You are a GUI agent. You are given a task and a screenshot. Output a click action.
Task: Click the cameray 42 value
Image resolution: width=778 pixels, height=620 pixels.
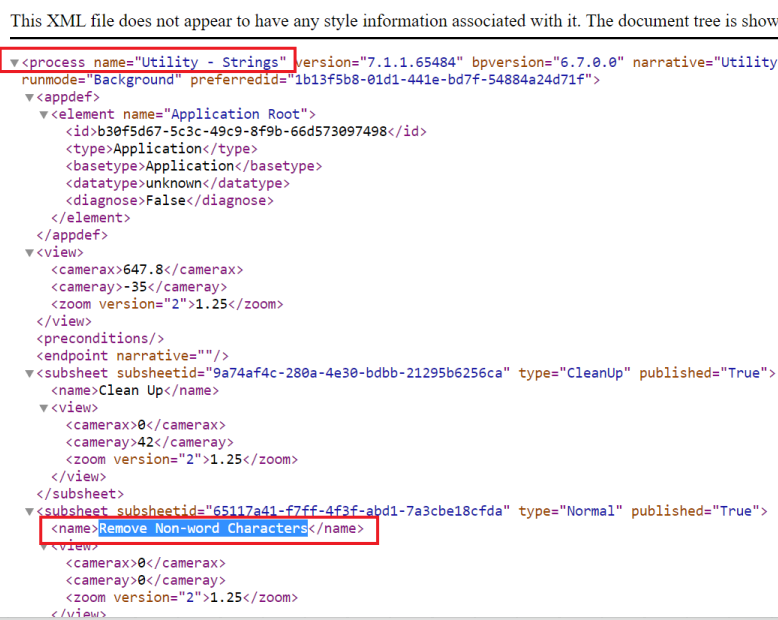tap(145, 442)
